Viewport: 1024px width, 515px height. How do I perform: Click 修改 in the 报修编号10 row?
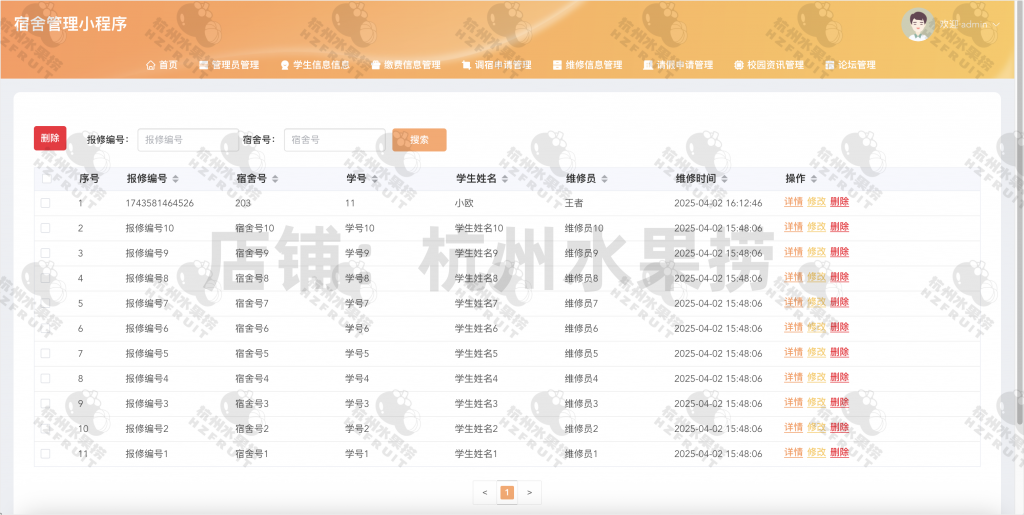pyautogui.click(x=816, y=227)
